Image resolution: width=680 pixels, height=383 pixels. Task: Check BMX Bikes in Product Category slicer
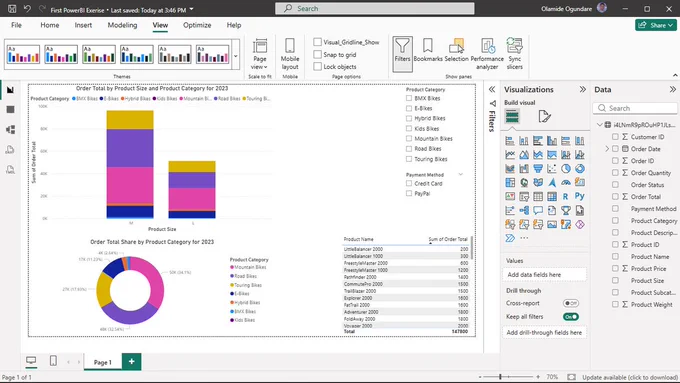(409, 98)
